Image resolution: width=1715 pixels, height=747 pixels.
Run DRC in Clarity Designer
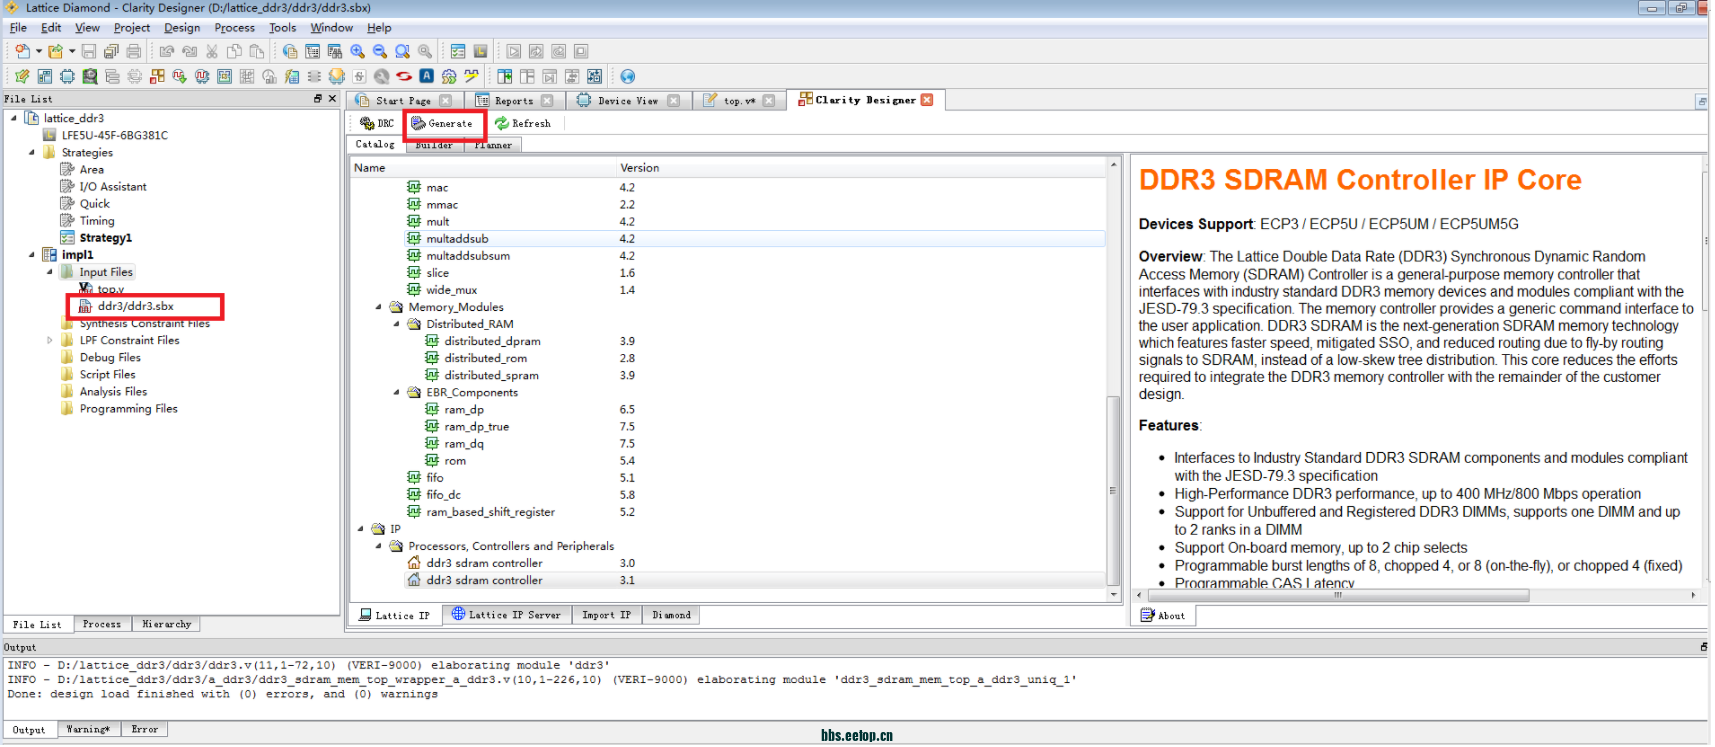(x=377, y=124)
